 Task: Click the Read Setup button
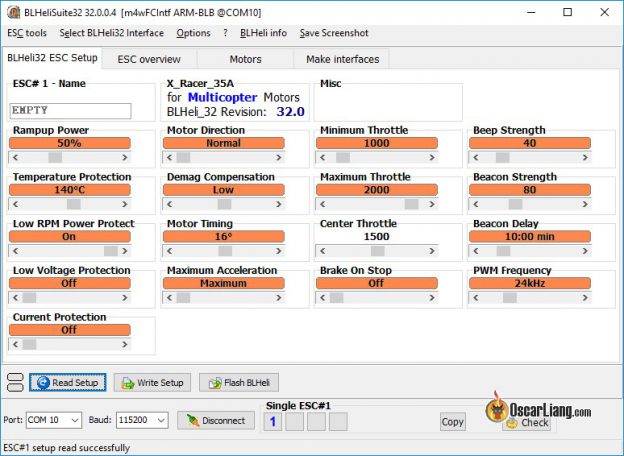[68, 382]
